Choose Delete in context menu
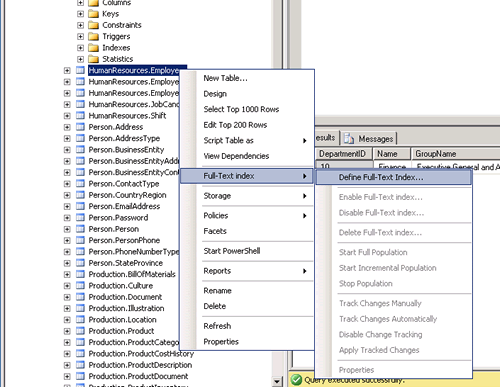Screen dimensions: 500x387 (x=247, y=306)
